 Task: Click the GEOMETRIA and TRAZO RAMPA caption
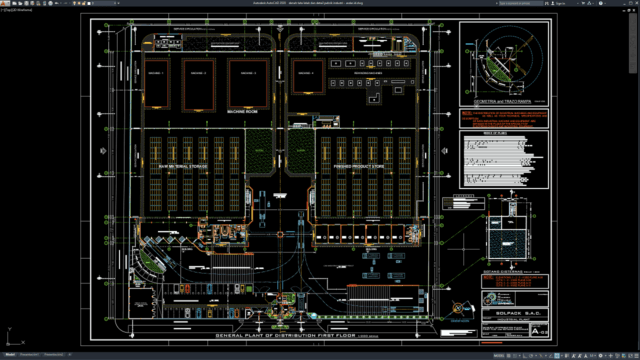[502, 101]
